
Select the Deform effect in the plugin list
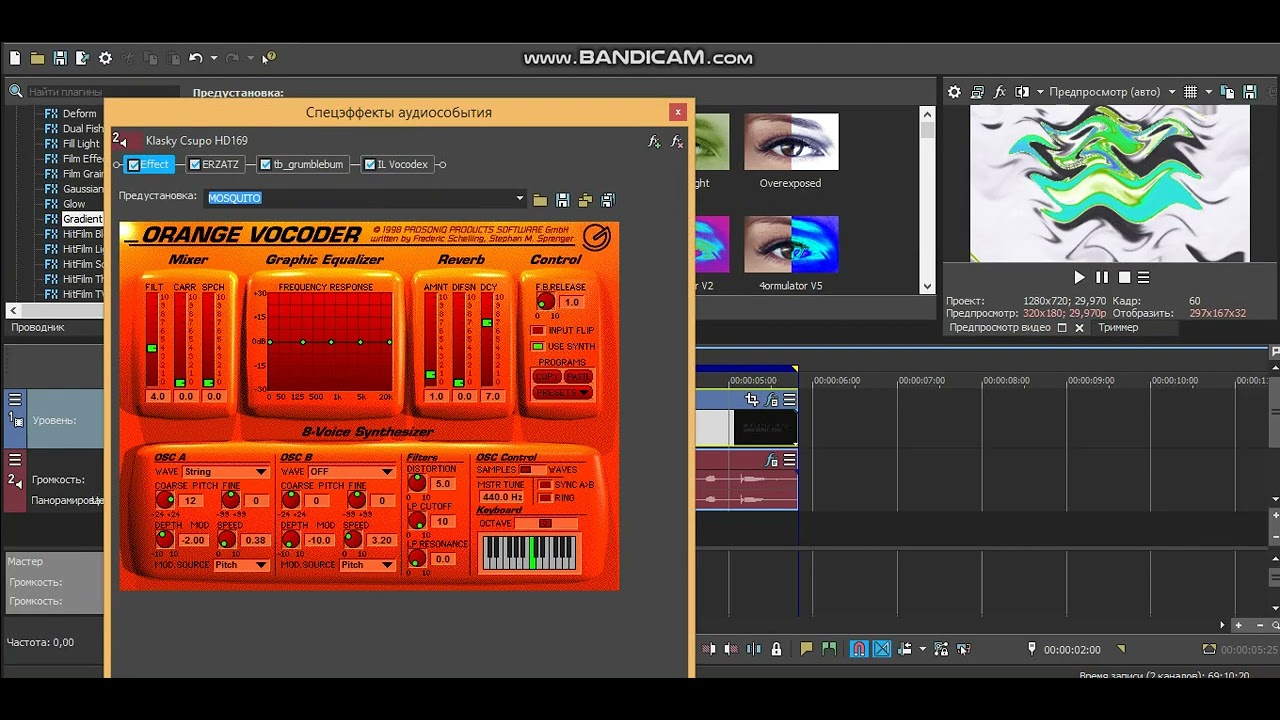point(79,114)
